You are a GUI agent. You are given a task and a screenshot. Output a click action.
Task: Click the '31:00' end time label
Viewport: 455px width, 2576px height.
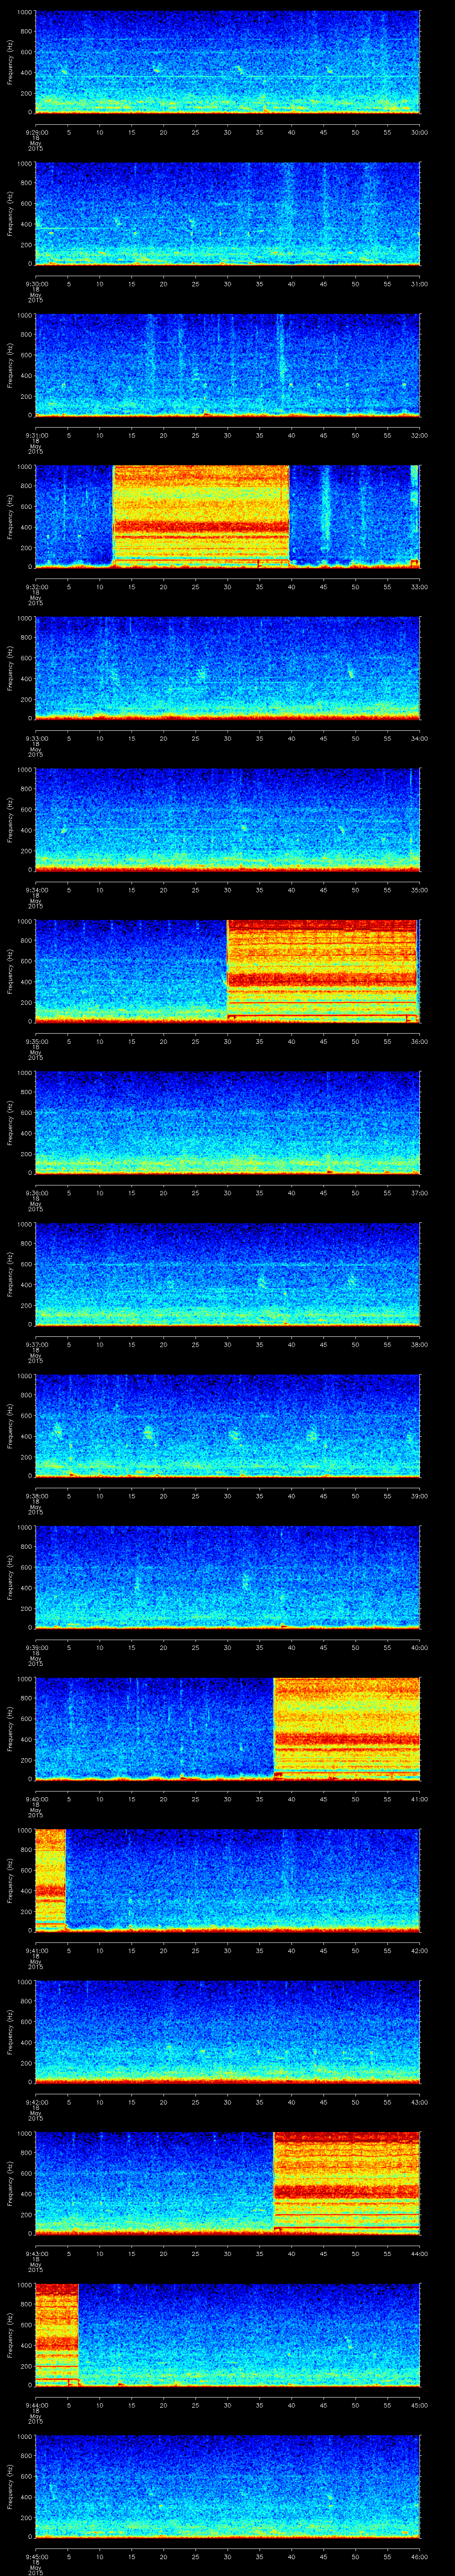click(x=420, y=284)
